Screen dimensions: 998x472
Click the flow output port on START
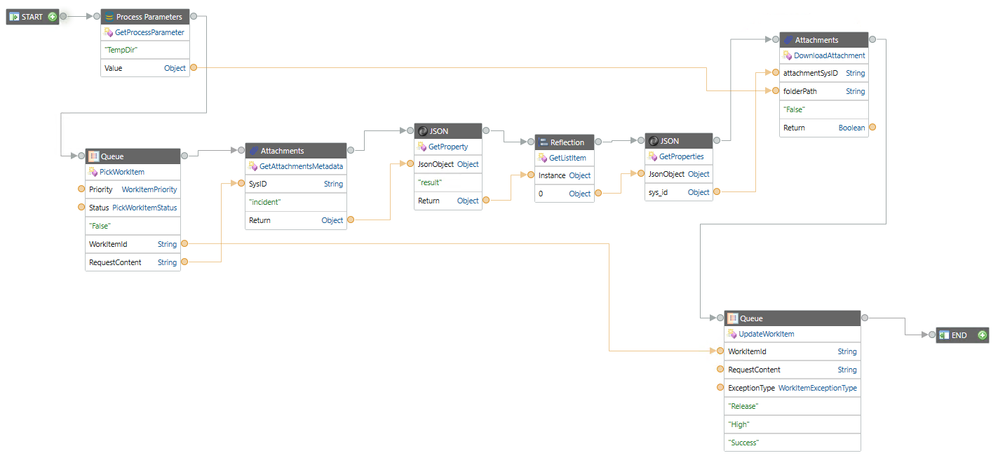point(64,17)
